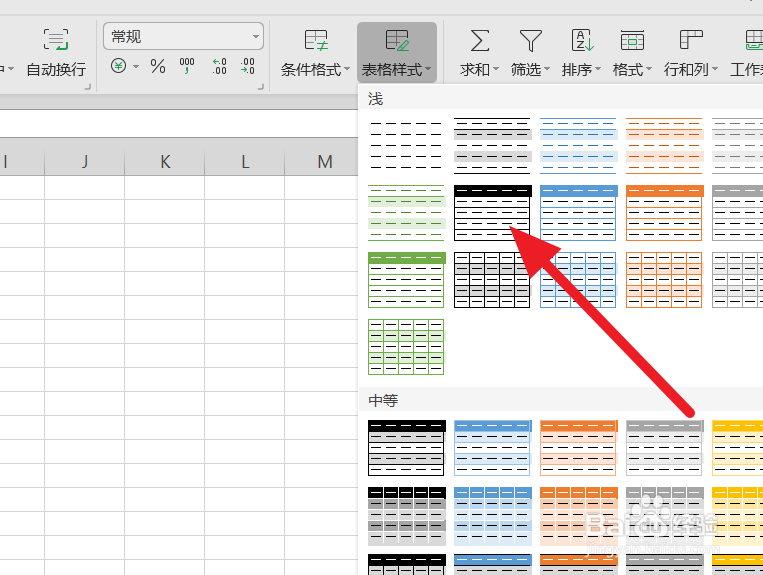Choose light blue banded rows style
The image size is (763, 575).
[578, 145]
